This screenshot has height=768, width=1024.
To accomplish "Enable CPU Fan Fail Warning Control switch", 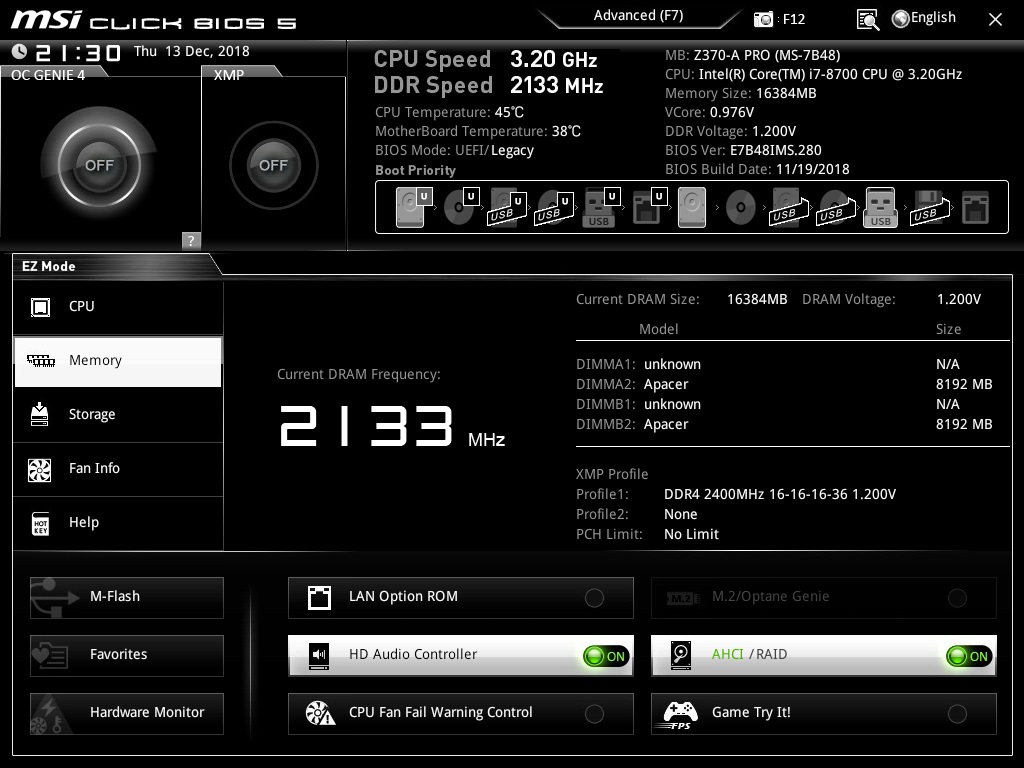I will tap(594, 714).
